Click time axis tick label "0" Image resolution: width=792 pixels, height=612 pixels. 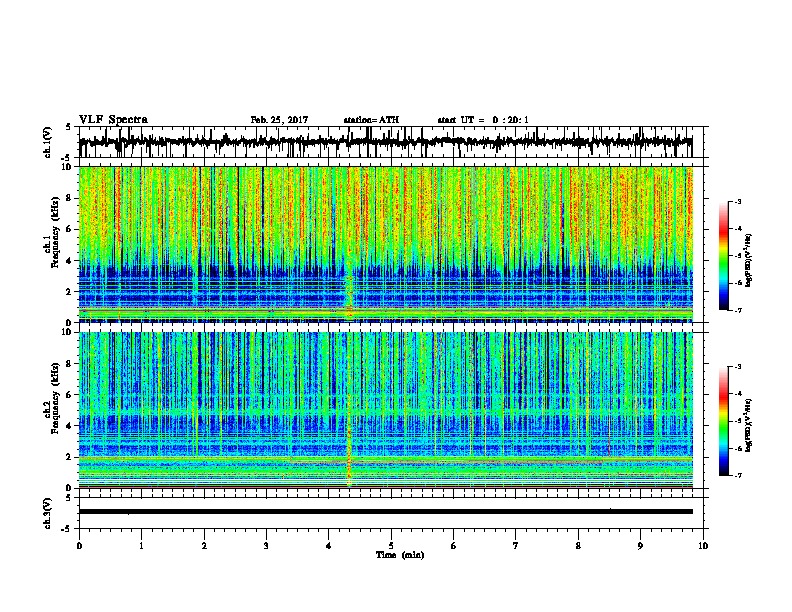pyautogui.click(x=79, y=546)
